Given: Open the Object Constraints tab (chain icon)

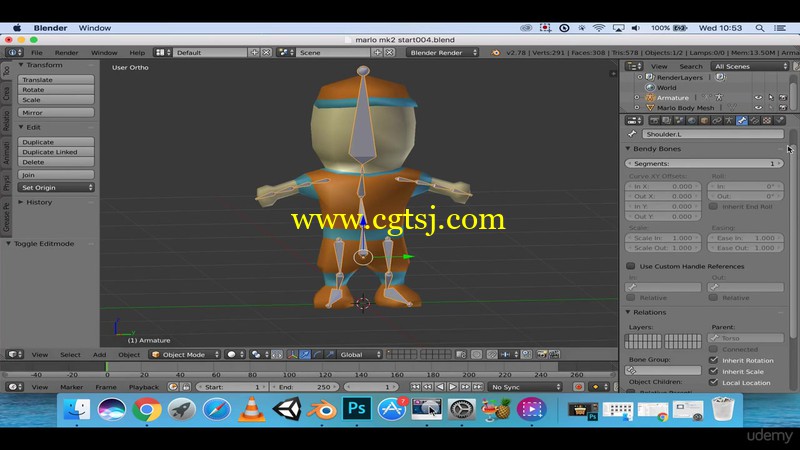Looking at the screenshot, I should (717, 120).
